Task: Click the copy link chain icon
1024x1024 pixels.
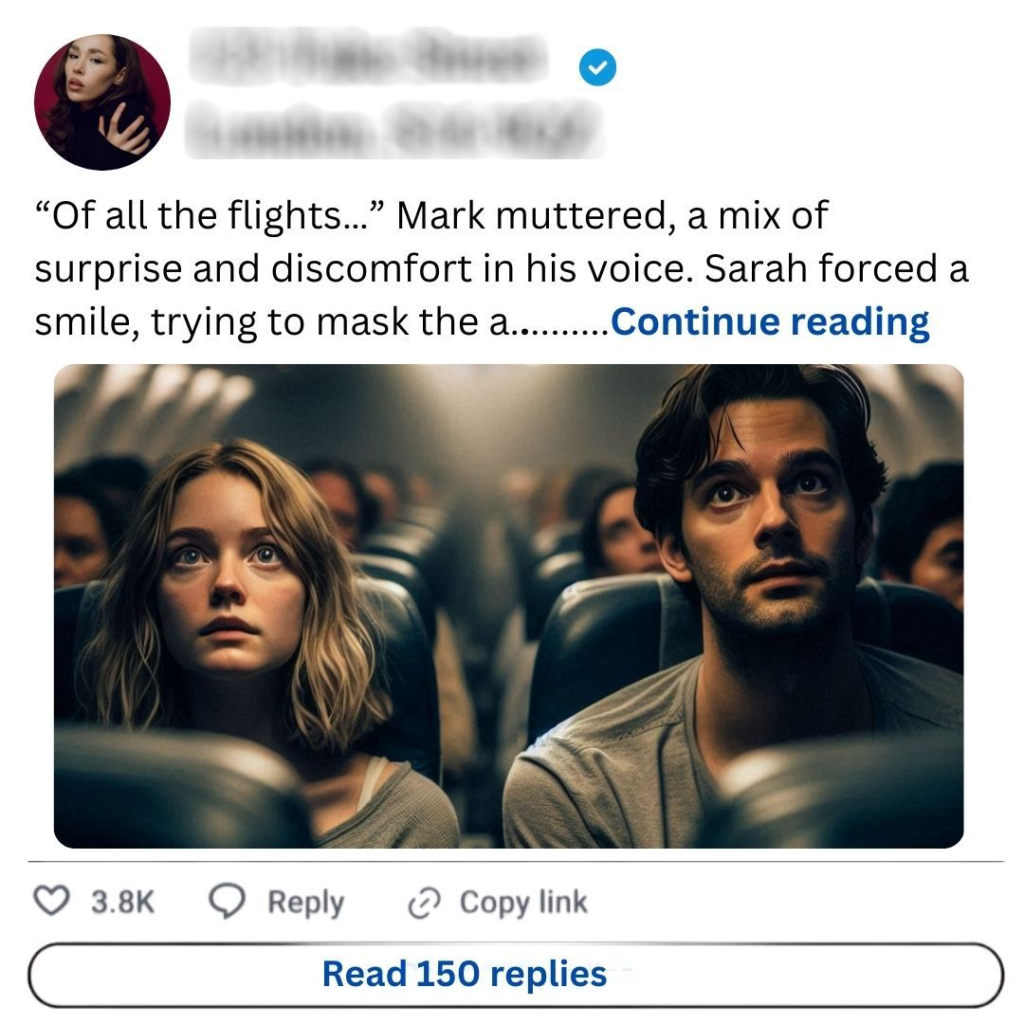Action: click(425, 903)
